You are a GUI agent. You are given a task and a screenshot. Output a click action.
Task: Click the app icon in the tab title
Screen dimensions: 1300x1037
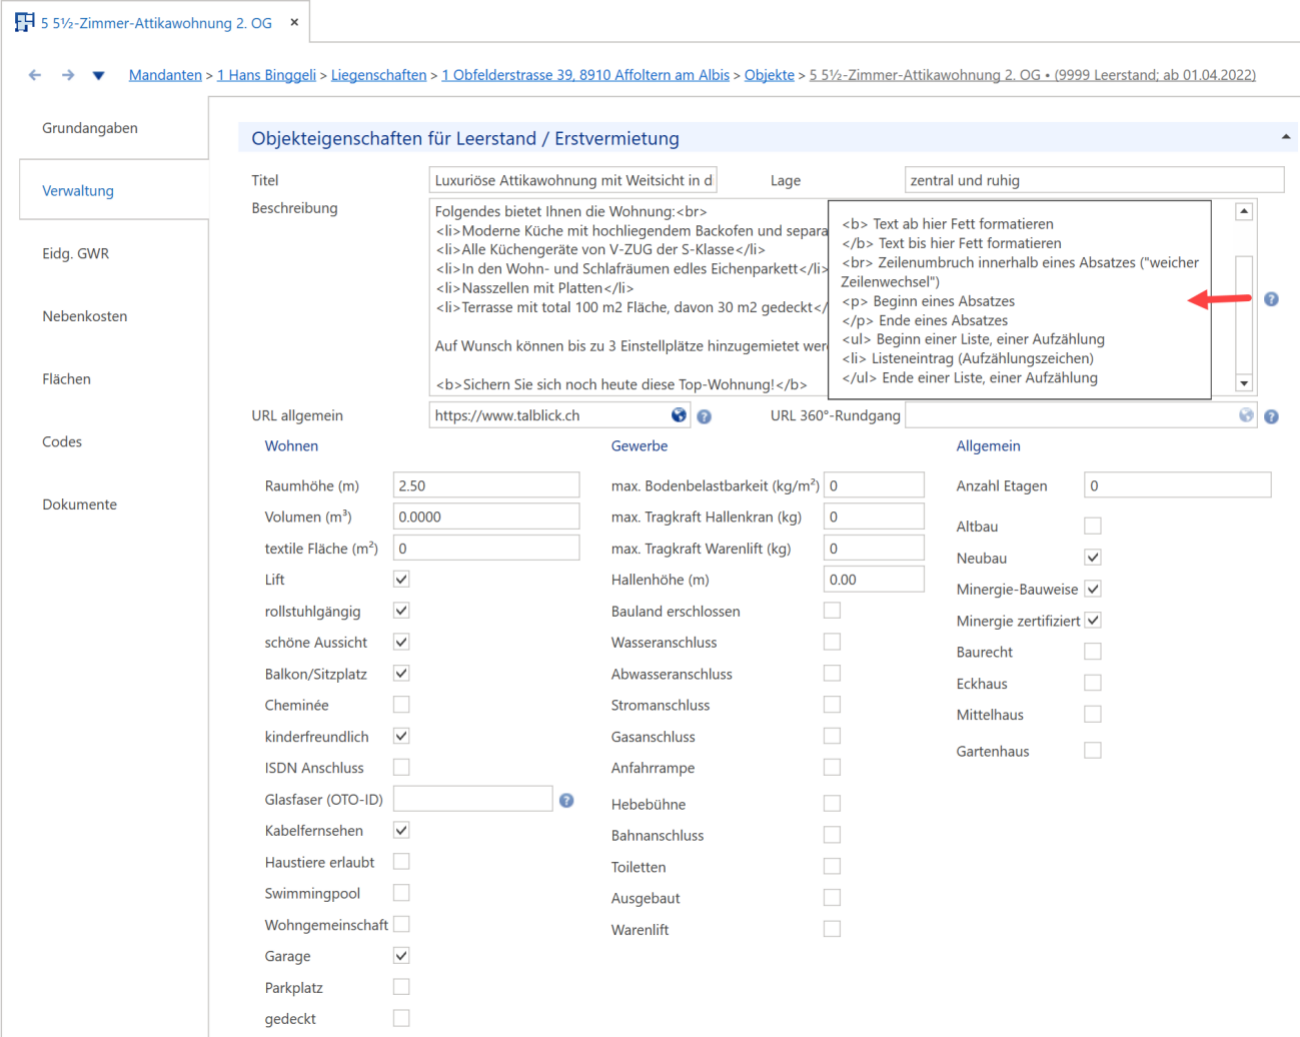tap(25, 22)
